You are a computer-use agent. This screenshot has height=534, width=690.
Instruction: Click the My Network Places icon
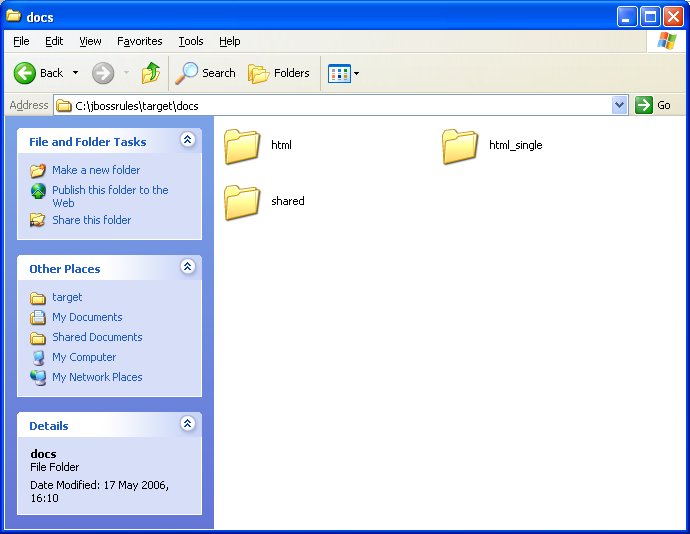(38, 377)
